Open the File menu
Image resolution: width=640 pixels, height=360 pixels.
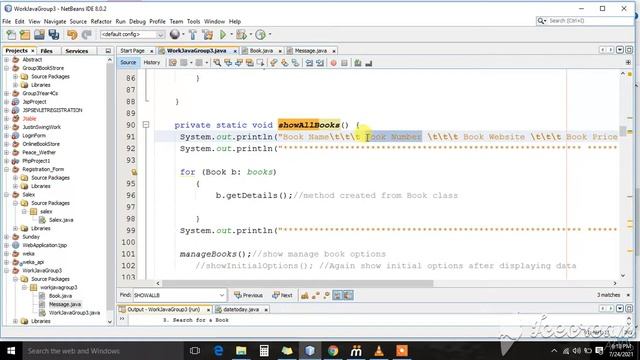coord(7,21)
